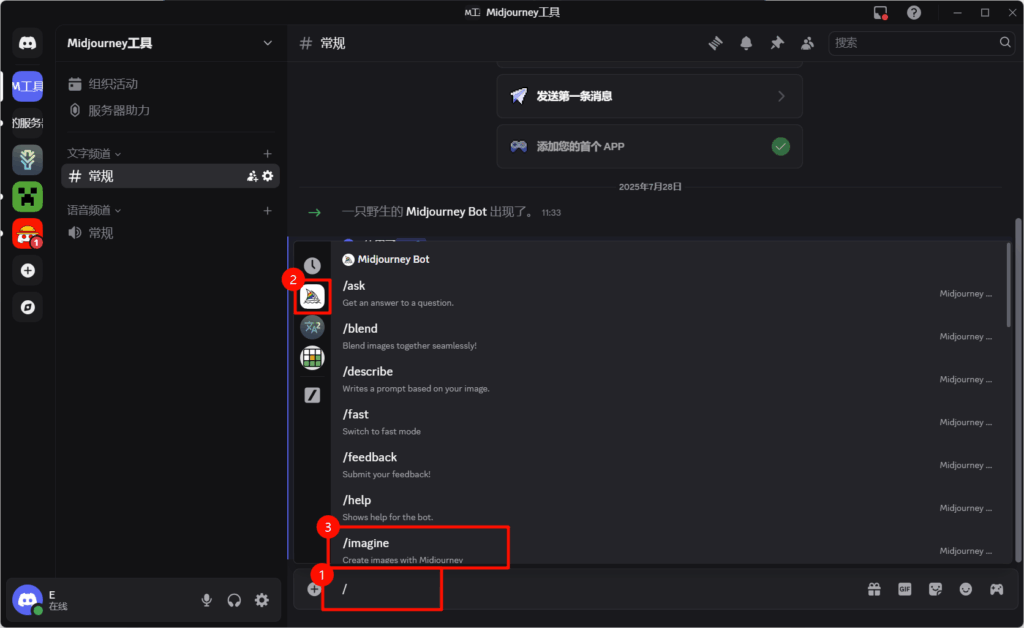1024x628 pixels.
Task: Show pinned messages pin icon
Action: [x=776, y=43]
